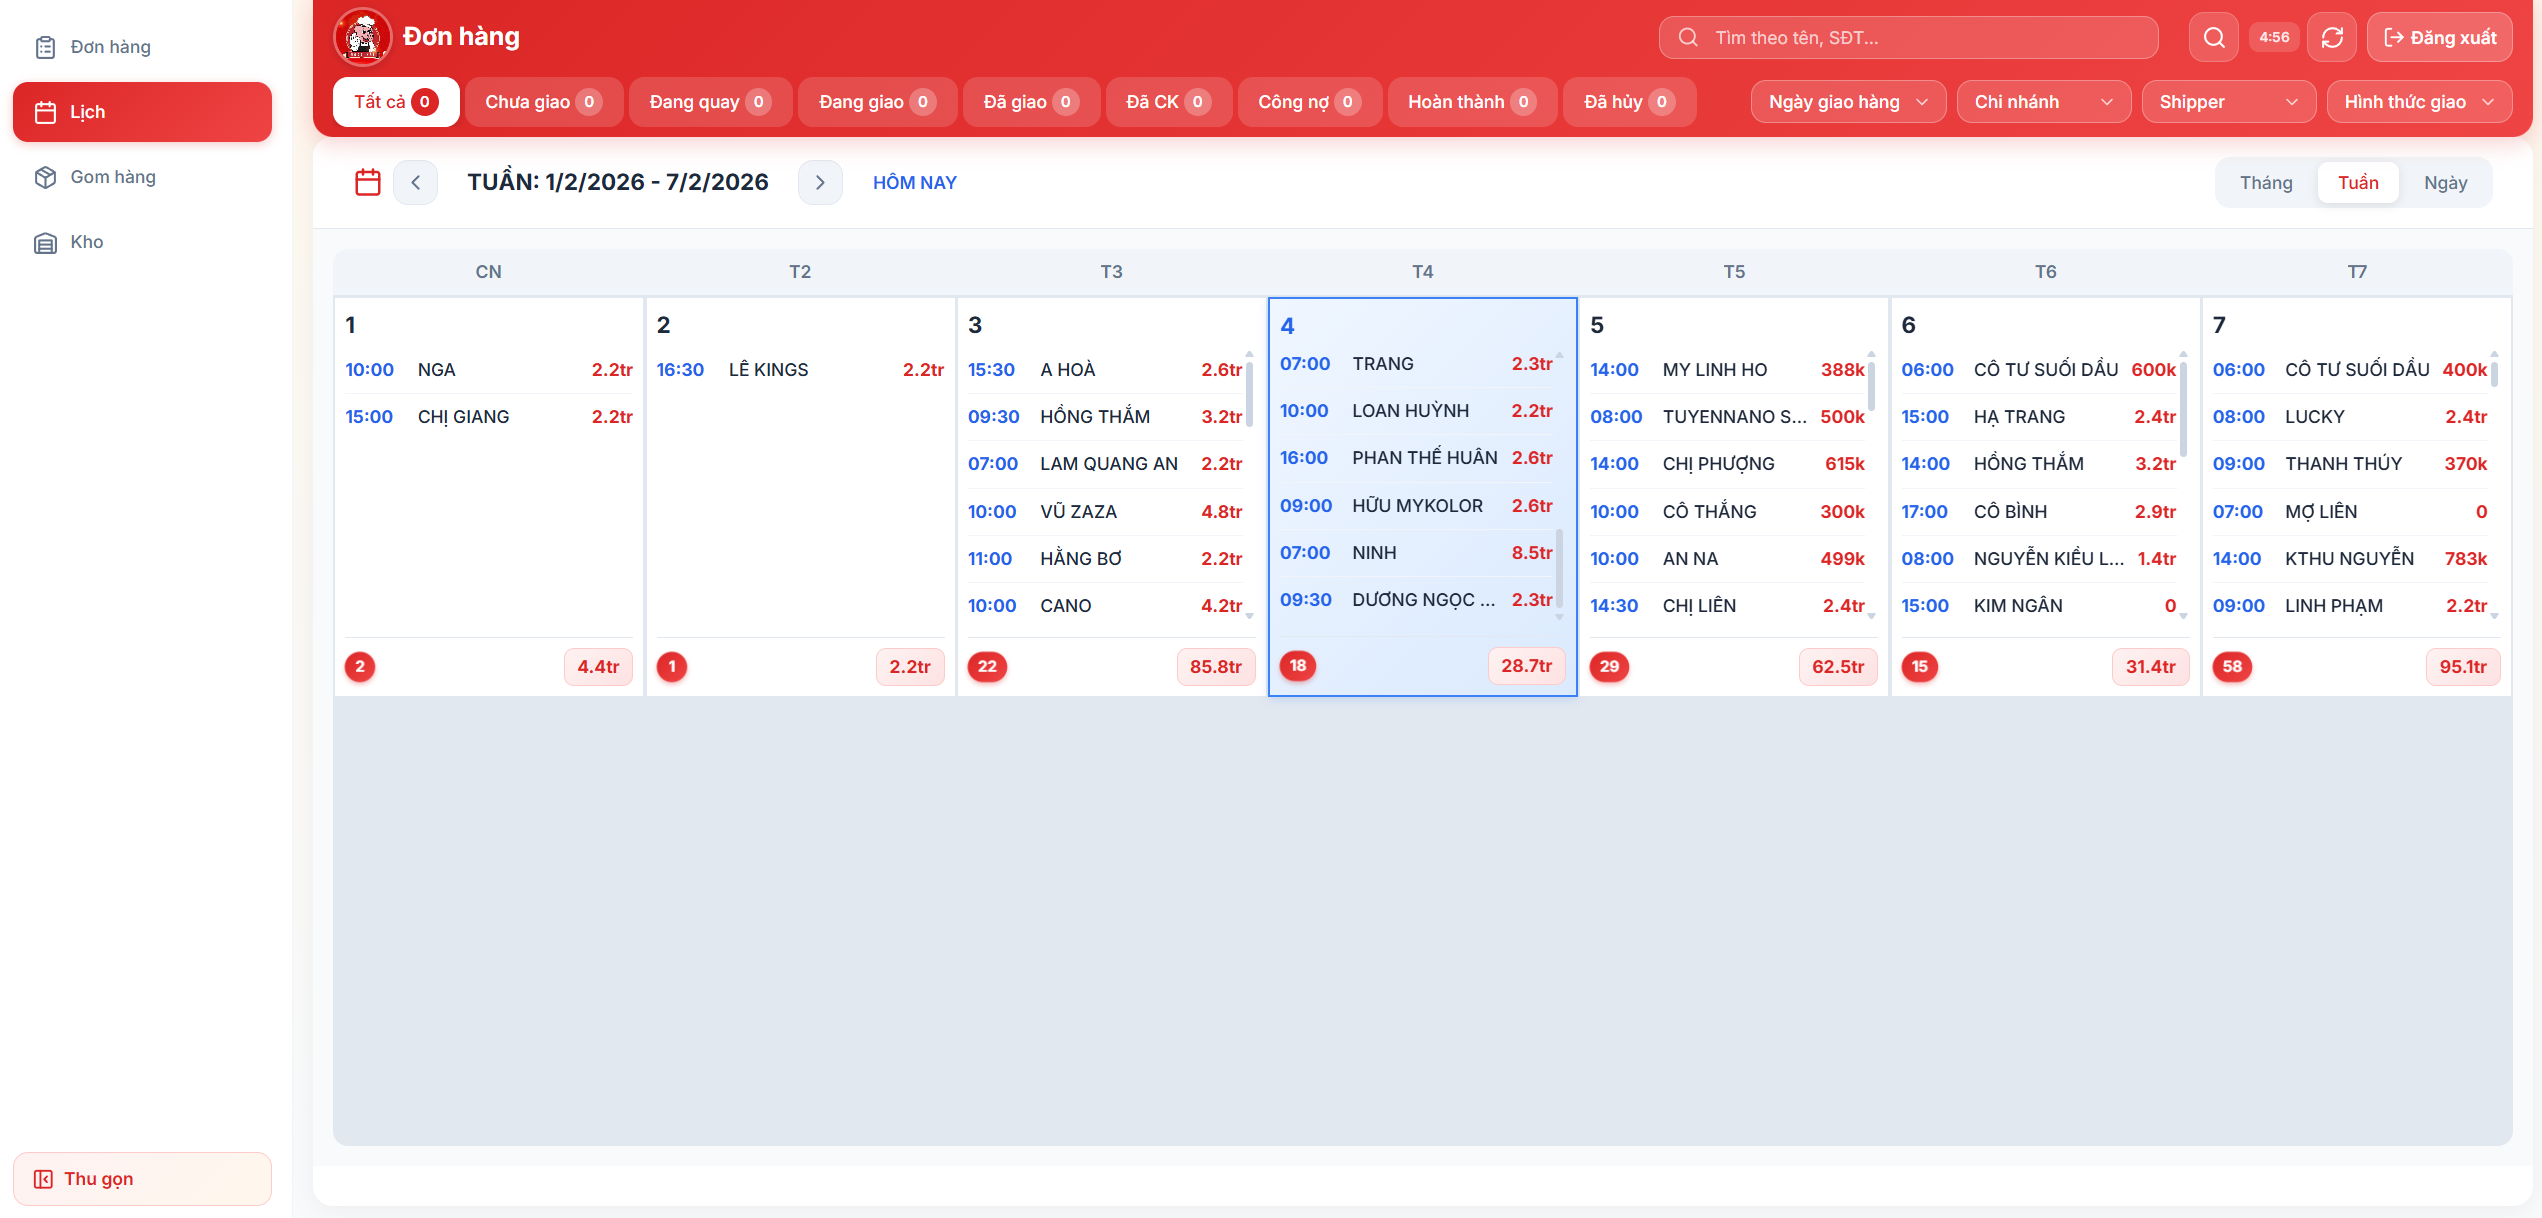
Task: Go to next week arrow
Action: (820, 182)
